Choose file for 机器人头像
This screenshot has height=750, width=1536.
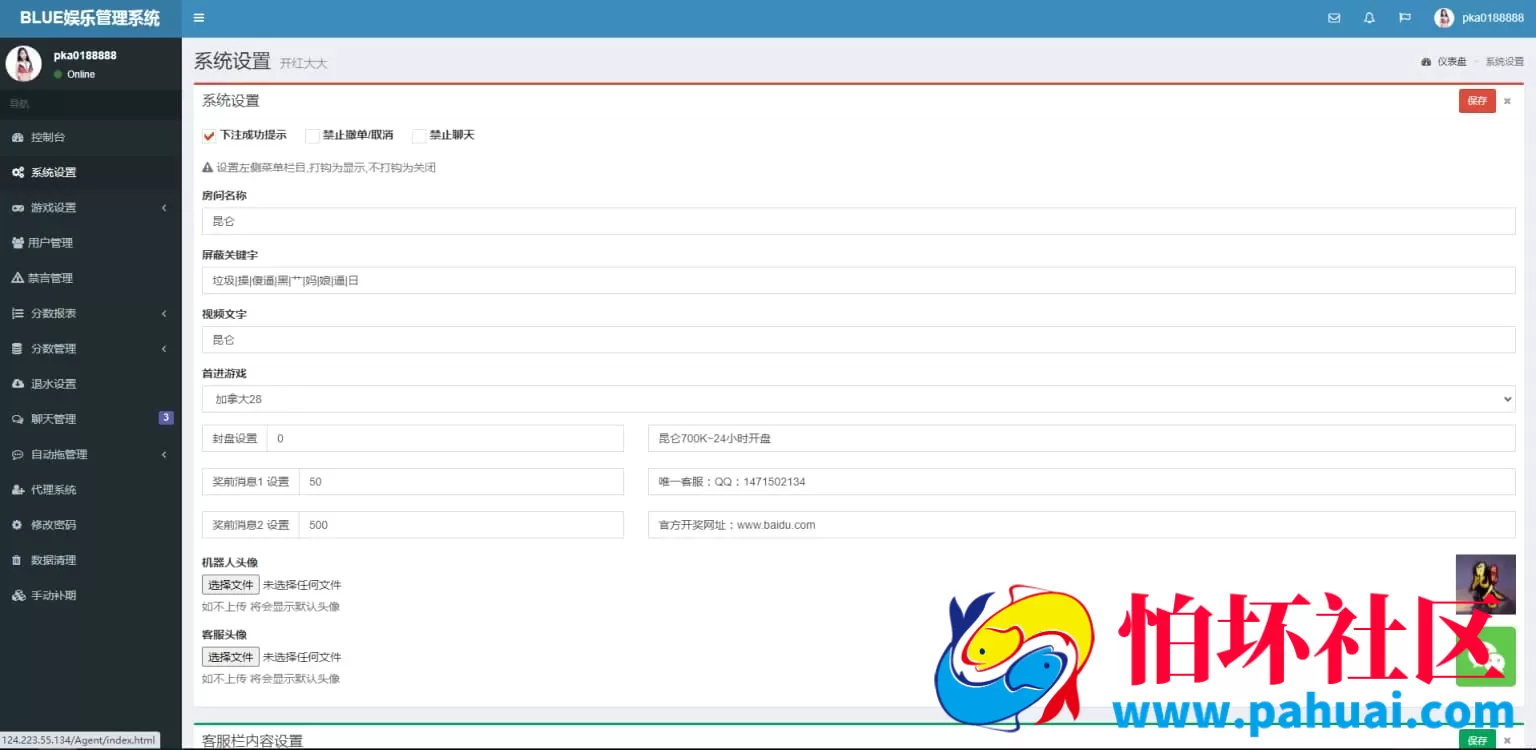click(x=230, y=585)
